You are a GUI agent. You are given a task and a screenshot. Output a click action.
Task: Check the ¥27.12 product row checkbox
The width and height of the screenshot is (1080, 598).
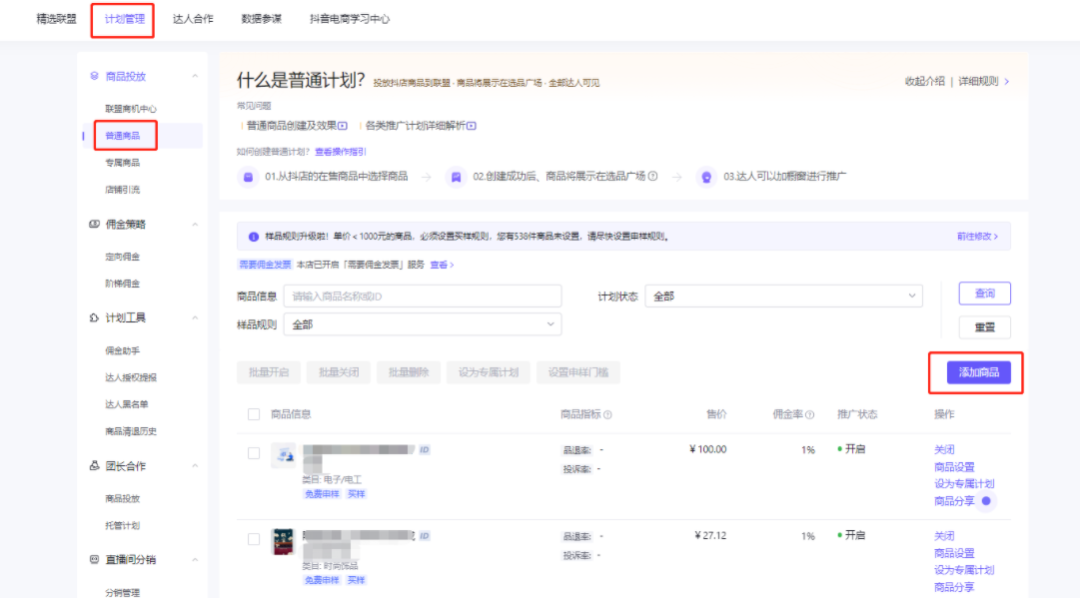[253, 539]
